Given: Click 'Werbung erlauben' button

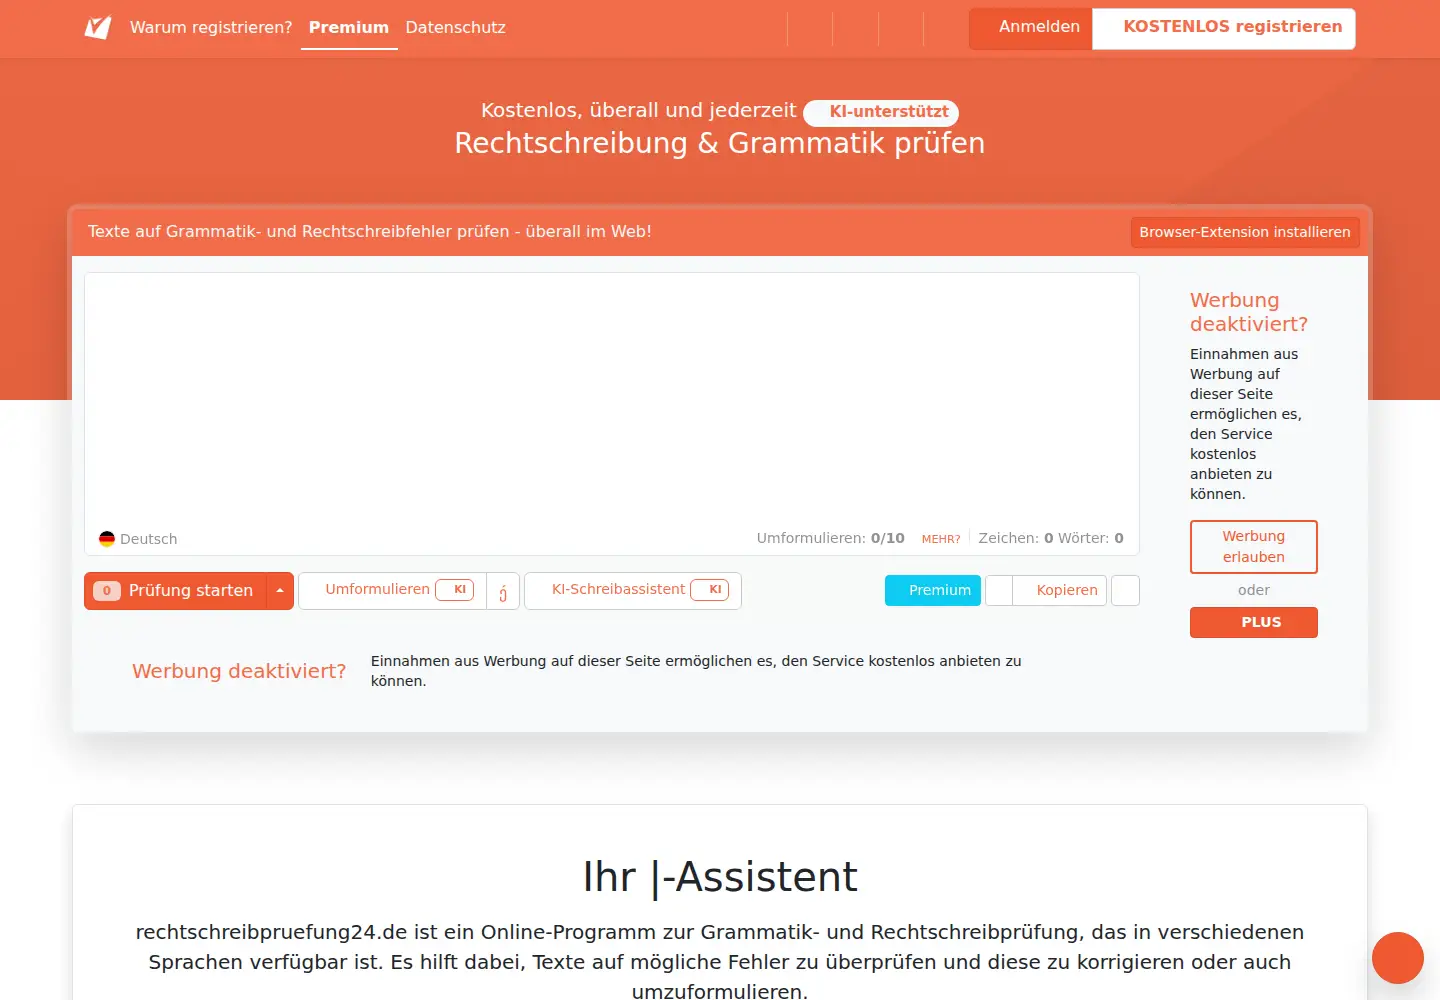Looking at the screenshot, I should click(1254, 547).
